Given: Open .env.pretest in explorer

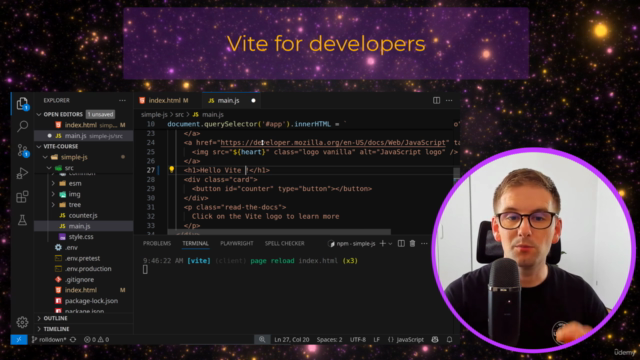Looking at the screenshot, I should click(84, 258).
